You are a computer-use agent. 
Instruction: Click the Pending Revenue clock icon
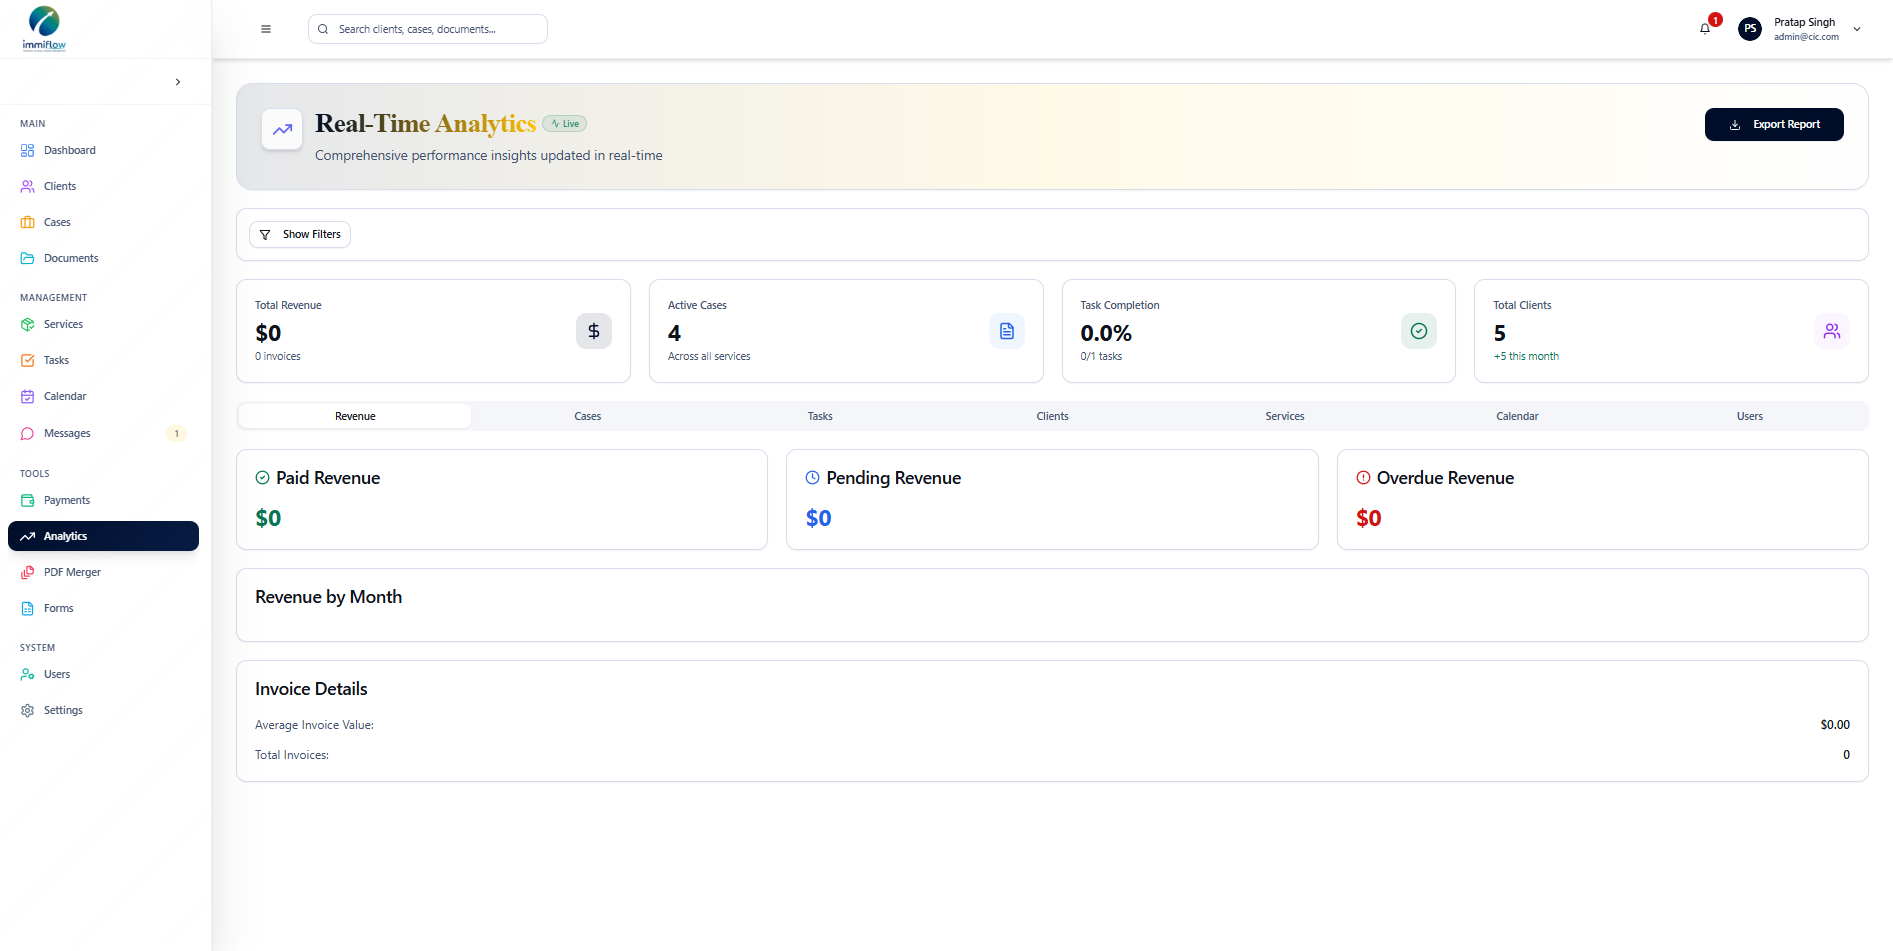pyautogui.click(x=813, y=478)
